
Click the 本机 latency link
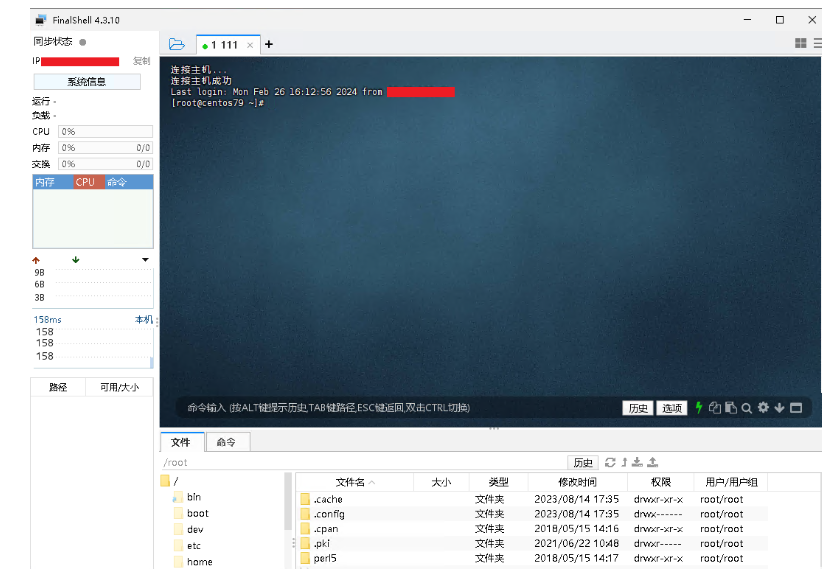[144, 319]
